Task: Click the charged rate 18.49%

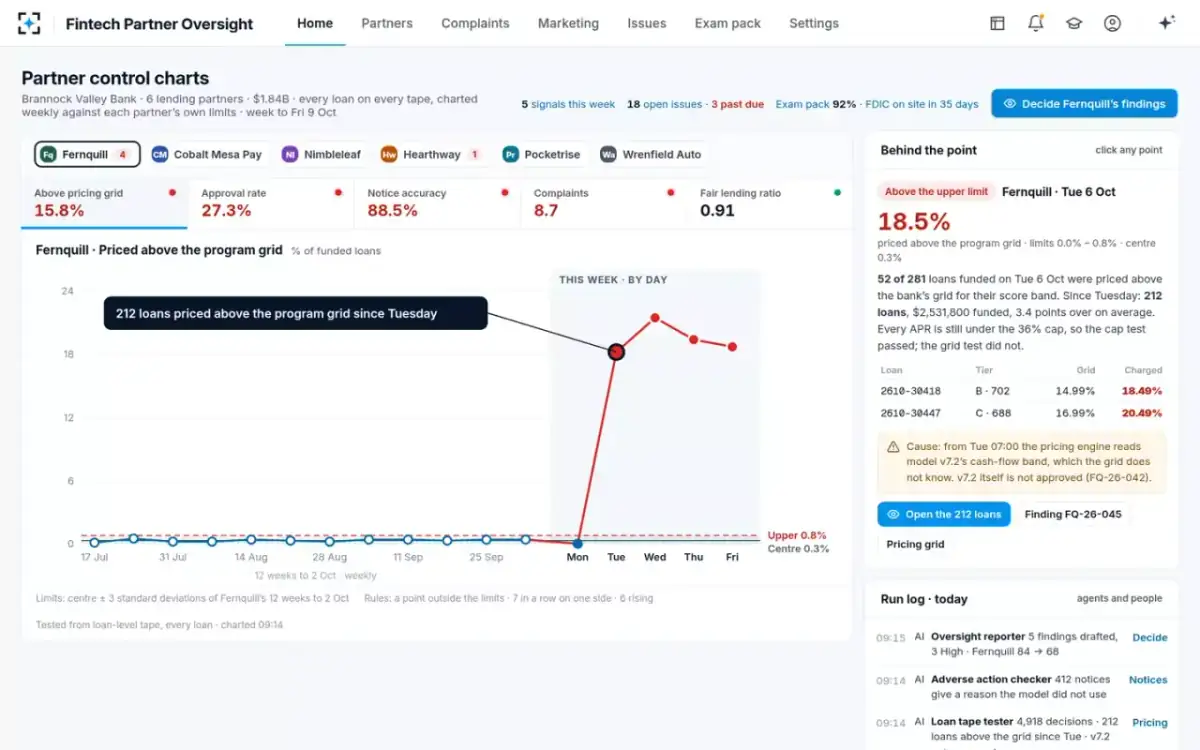Action: 1142,391
